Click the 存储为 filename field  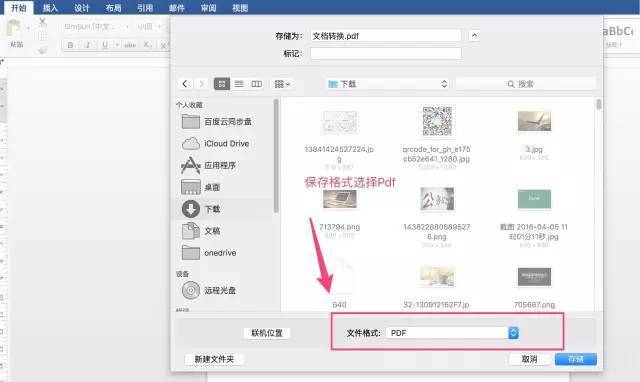386,36
